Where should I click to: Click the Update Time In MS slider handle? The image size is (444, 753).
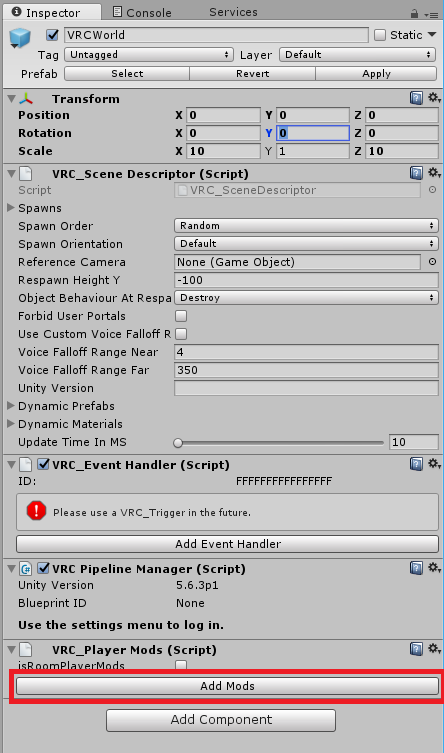[178, 443]
